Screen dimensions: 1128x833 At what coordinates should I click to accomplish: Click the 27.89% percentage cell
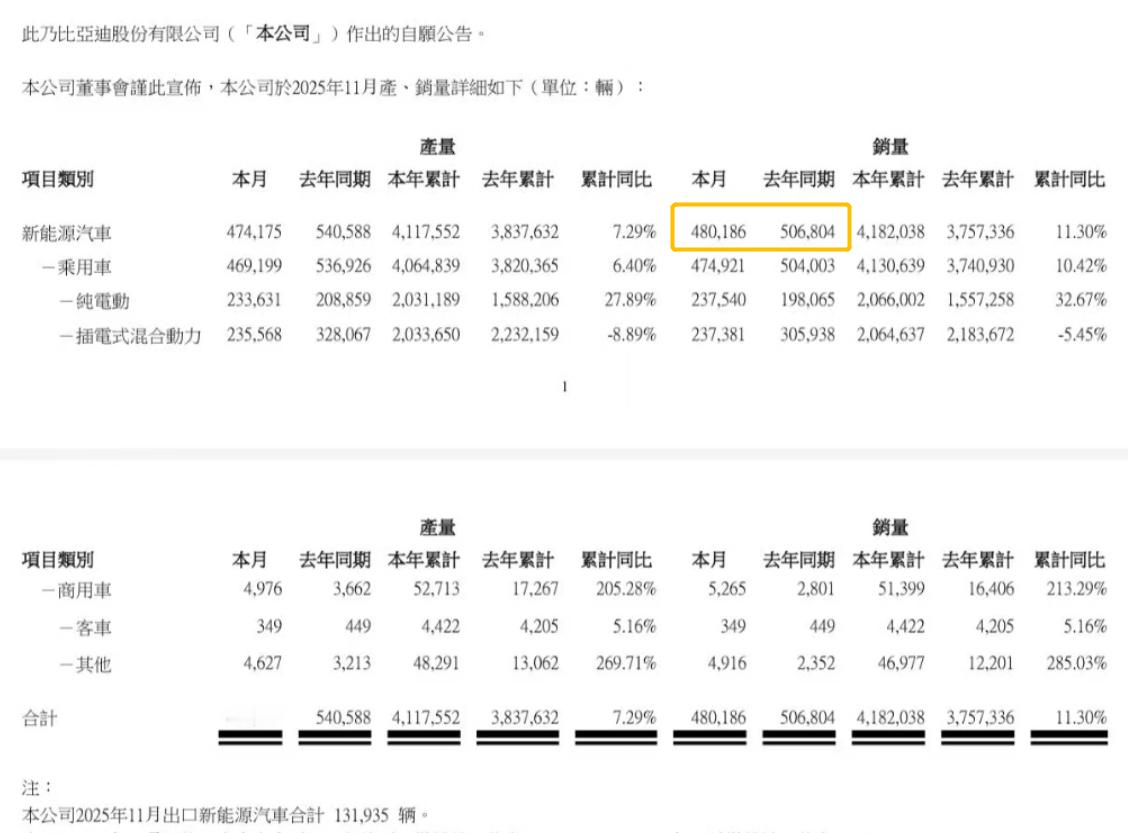click(630, 300)
